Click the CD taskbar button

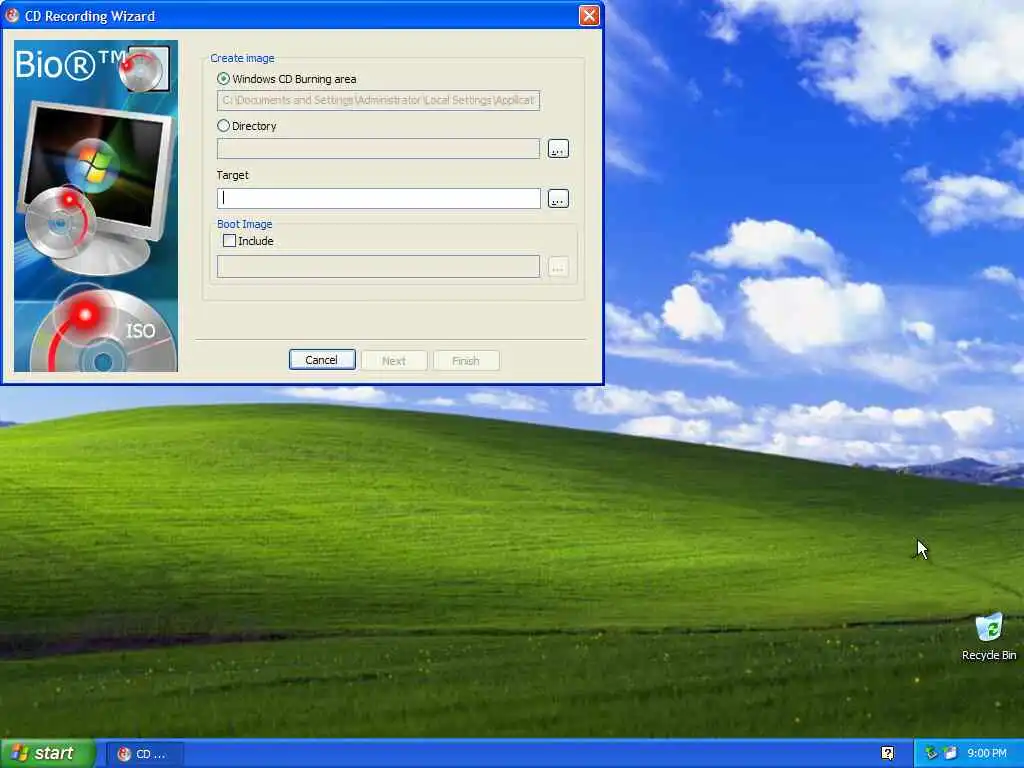[x=144, y=754]
